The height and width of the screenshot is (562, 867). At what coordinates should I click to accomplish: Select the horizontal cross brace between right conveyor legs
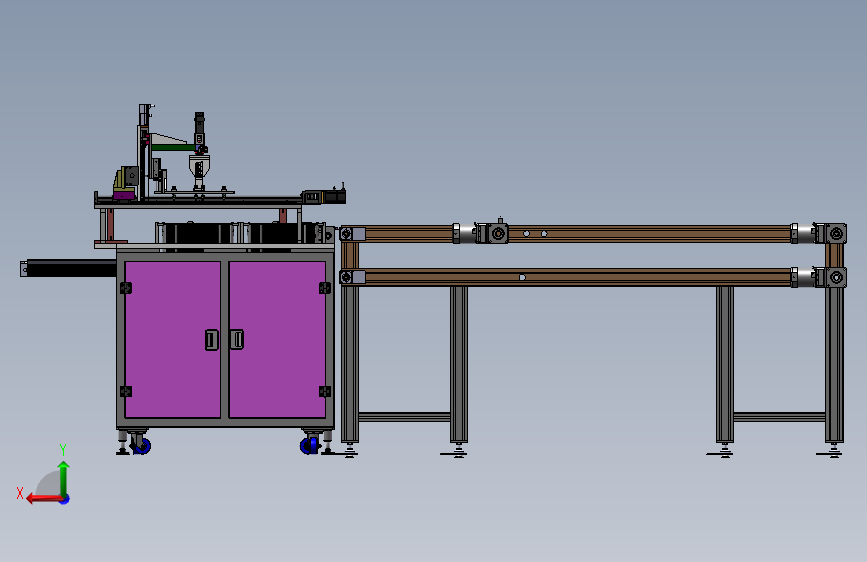point(780,417)
